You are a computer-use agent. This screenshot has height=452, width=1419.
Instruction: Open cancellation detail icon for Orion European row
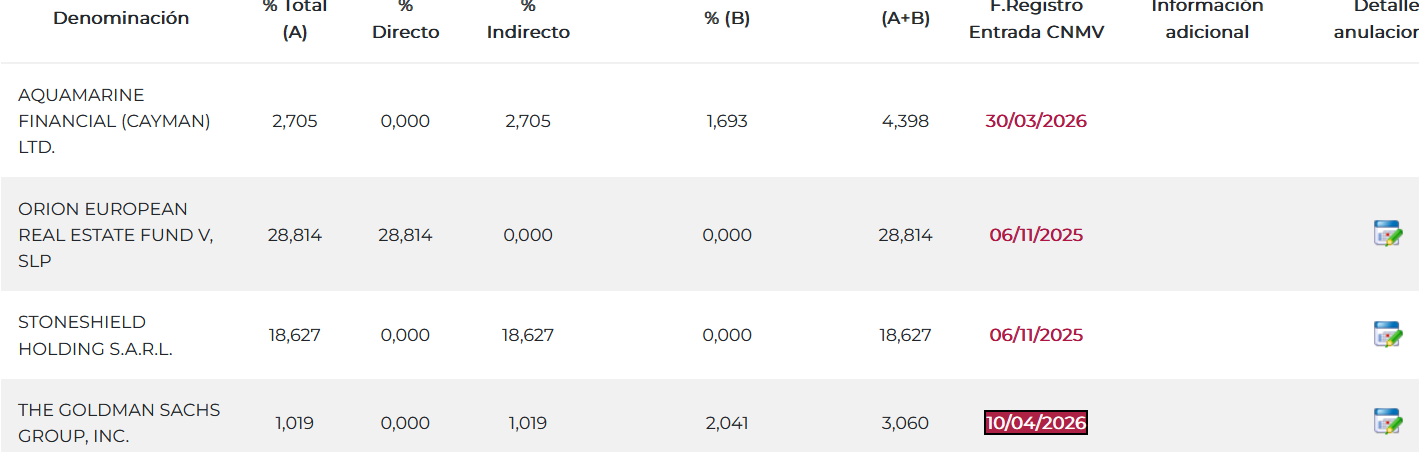coord(1387,234)
